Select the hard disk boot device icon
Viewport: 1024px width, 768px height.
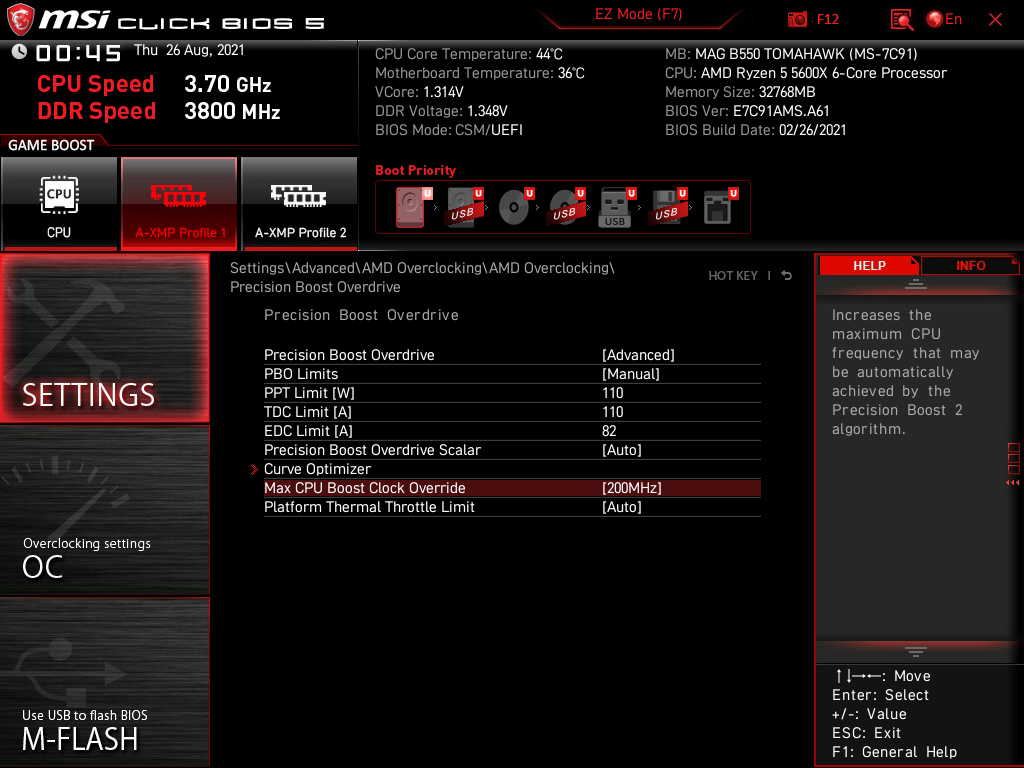click(413, 207)
